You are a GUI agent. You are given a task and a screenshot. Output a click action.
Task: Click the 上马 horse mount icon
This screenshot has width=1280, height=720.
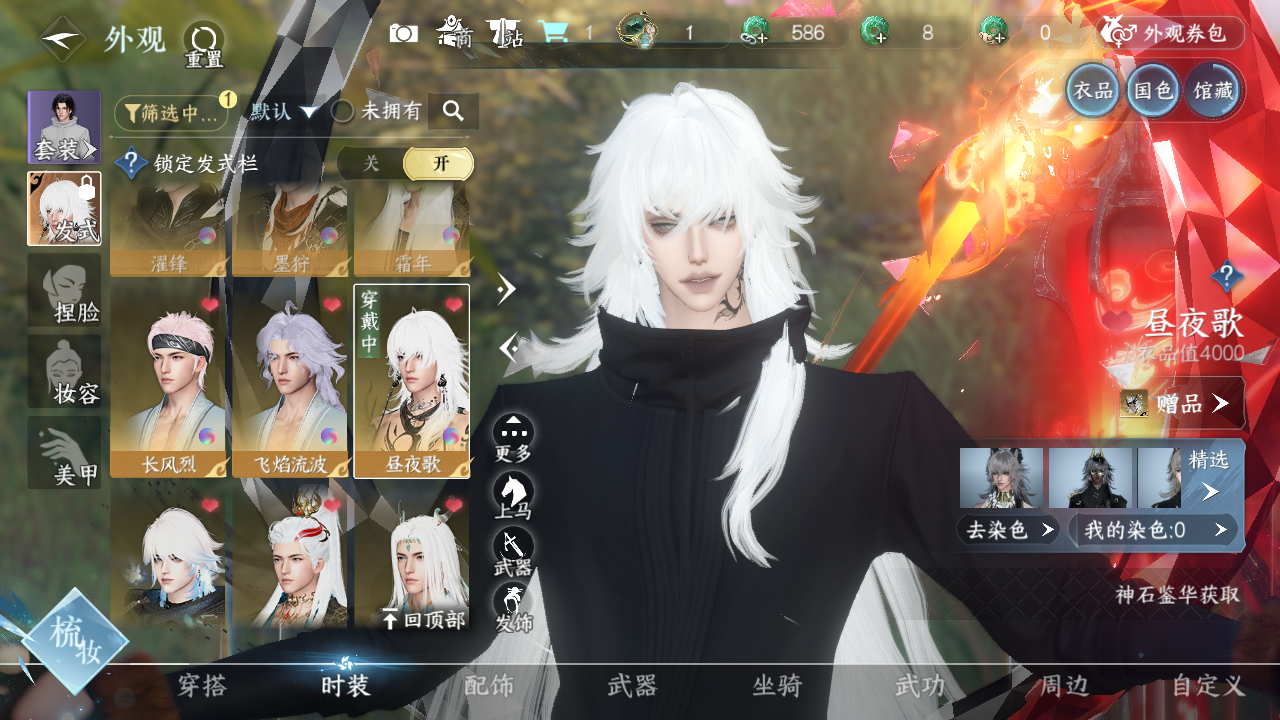tap(513, 492)
